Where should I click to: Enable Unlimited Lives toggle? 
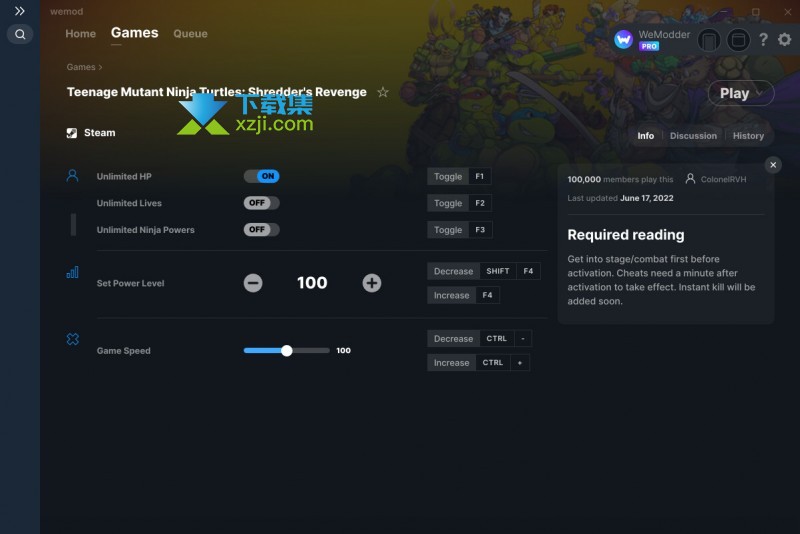[x=261, y=203]
